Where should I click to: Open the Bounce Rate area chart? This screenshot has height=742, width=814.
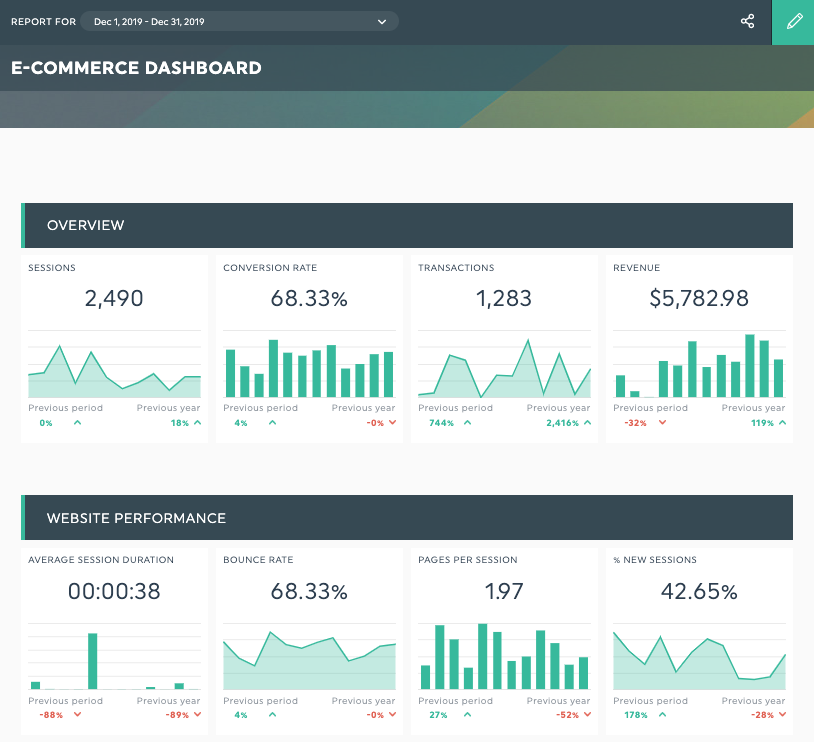(309, 657)
